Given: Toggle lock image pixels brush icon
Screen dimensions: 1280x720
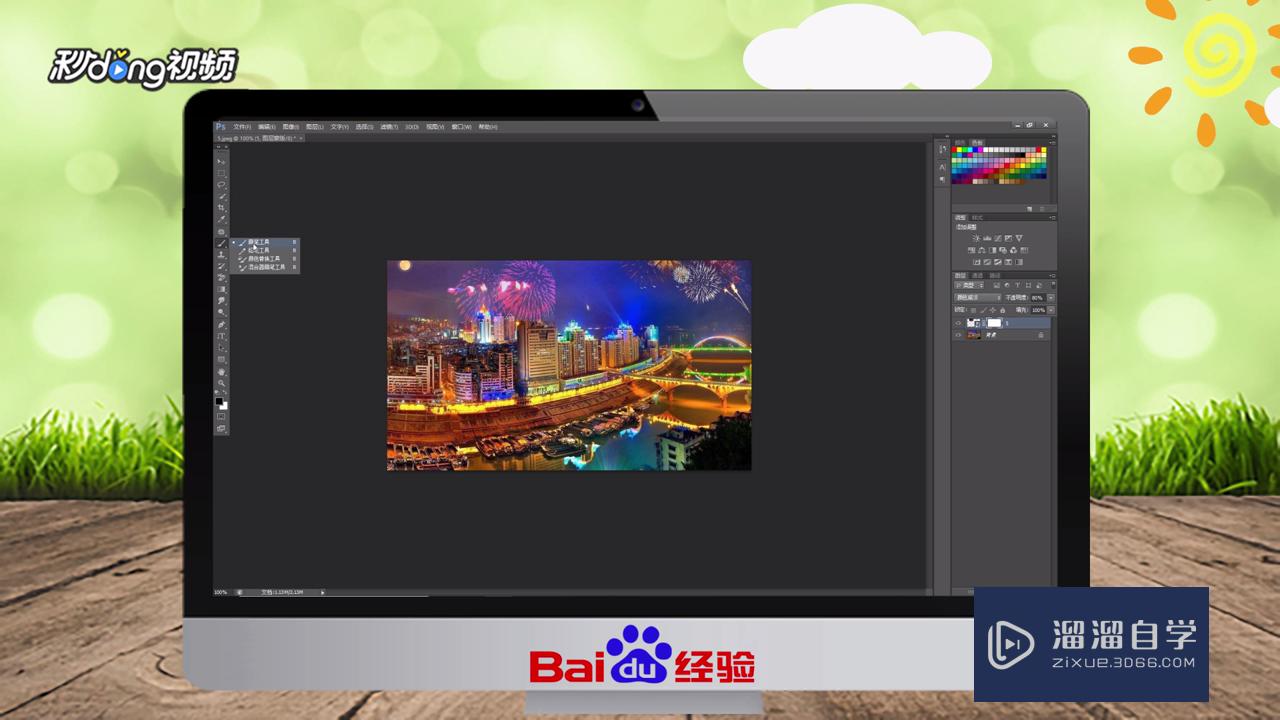Looking at the screenshot, I should (x=984, y=310).
